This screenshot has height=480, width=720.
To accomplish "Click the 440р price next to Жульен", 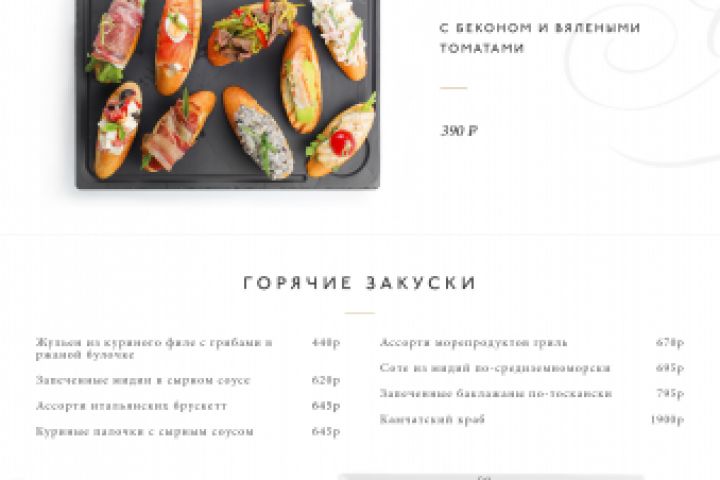I will click(326, 343).
